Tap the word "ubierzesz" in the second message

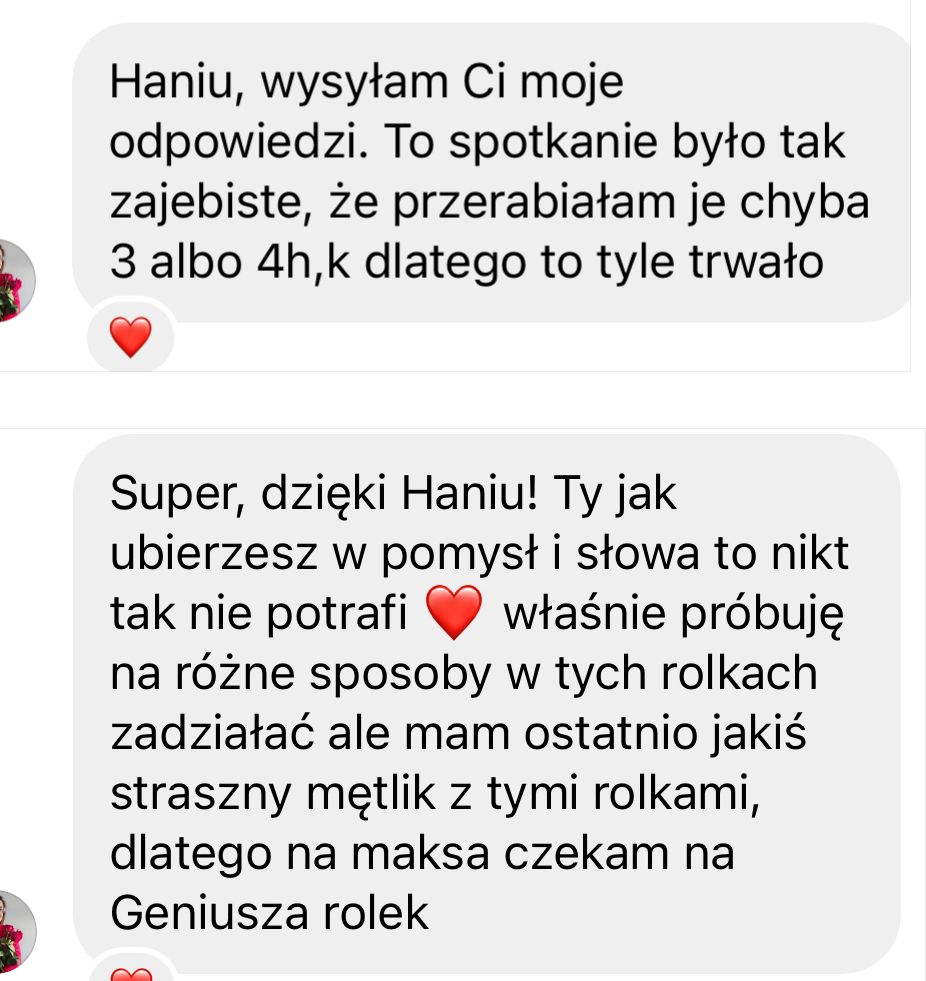click(x=214, y=554)
